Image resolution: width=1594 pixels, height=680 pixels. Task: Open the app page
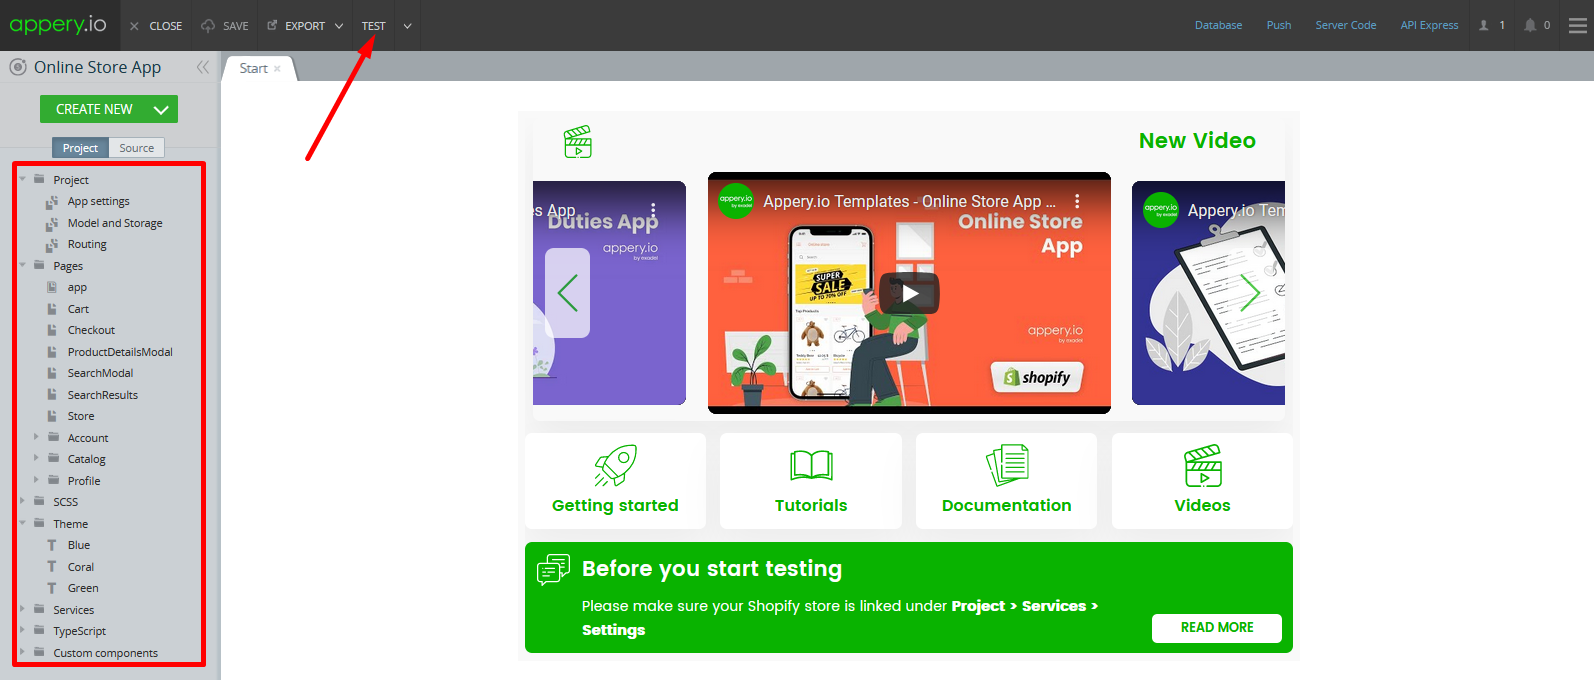[x=77, y=288]
